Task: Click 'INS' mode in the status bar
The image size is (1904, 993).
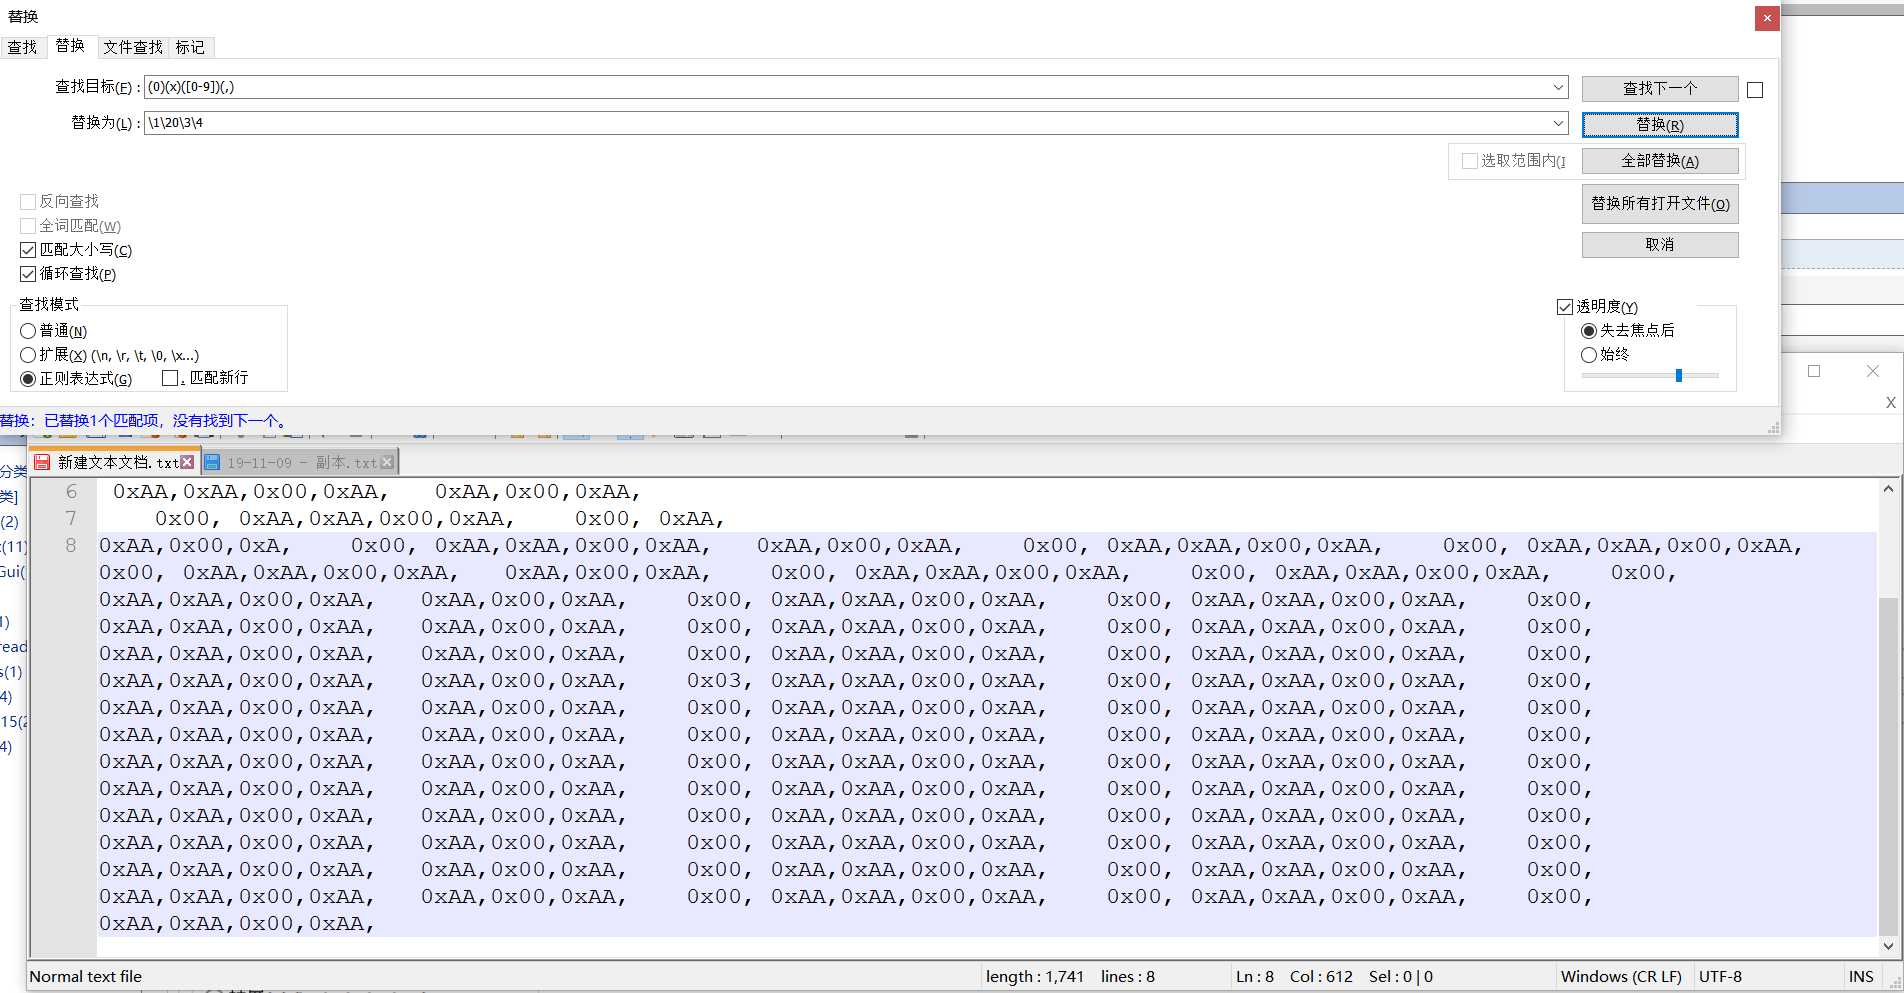Action: pyautogui.click(x=1861, y=977)
